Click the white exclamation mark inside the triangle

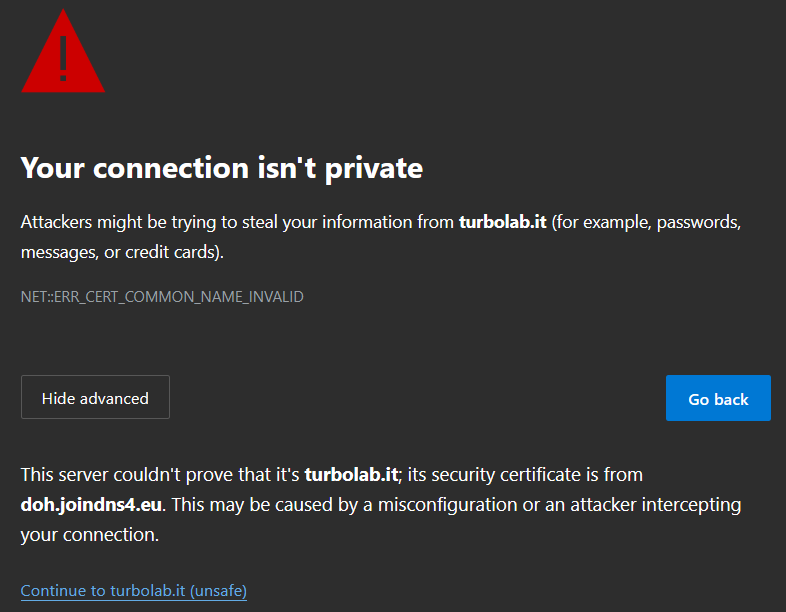(x=63, y=60)
